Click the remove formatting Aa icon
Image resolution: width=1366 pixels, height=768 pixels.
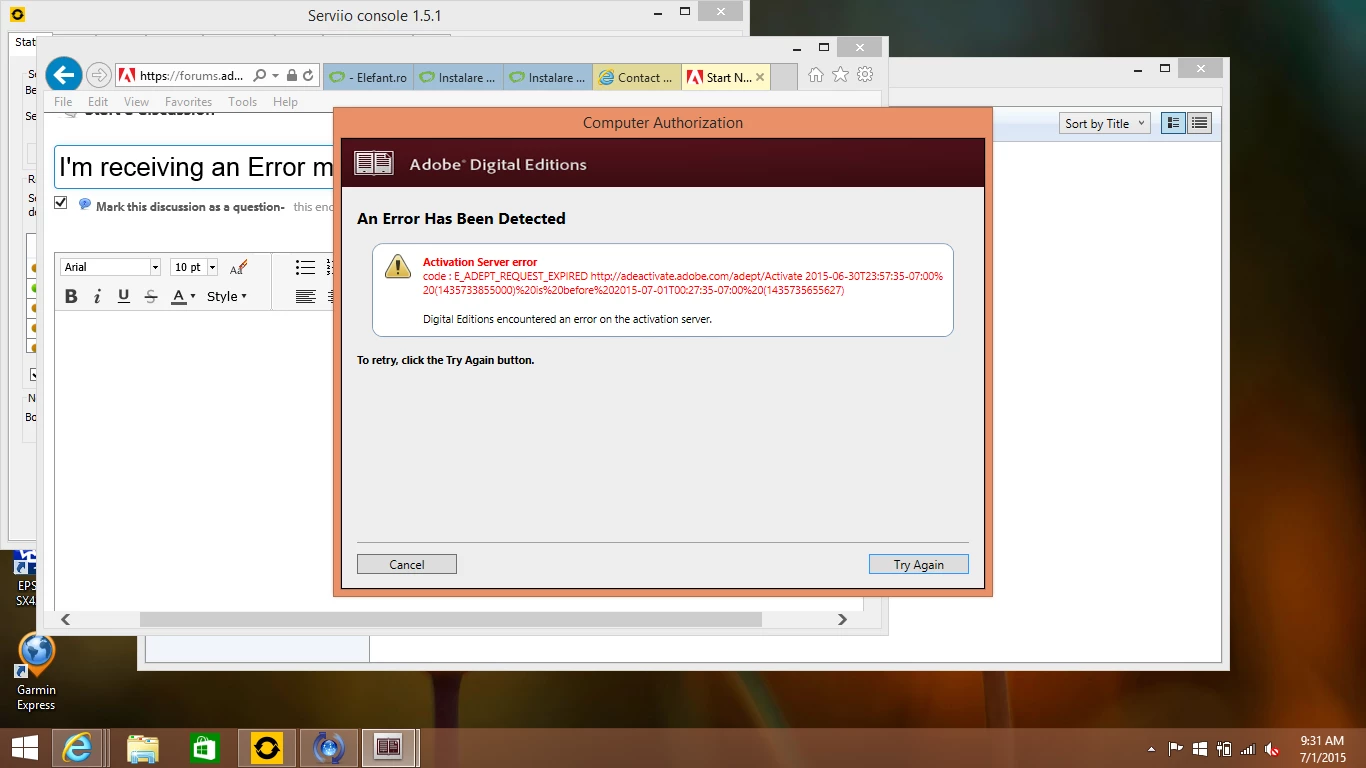click(x=238, y=267)
